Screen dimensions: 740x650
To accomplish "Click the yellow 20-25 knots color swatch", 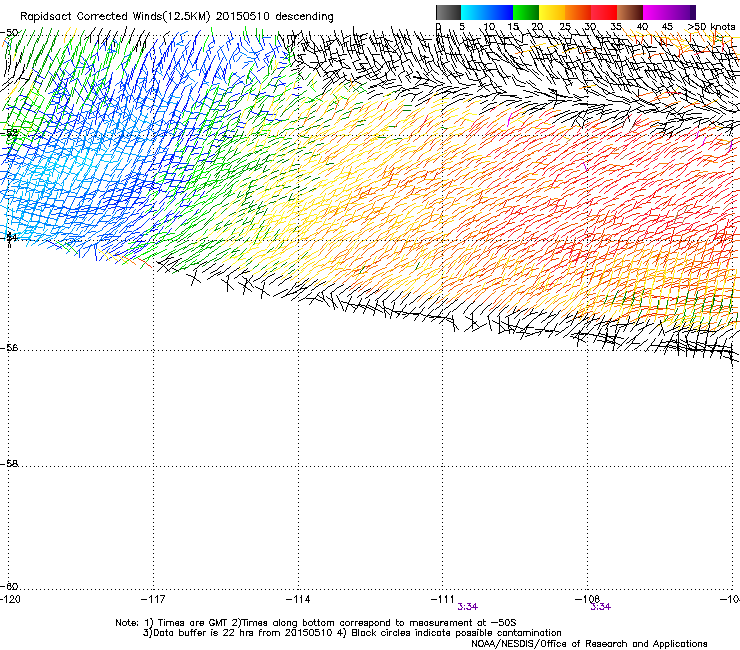I will click(x=552, y=12).
